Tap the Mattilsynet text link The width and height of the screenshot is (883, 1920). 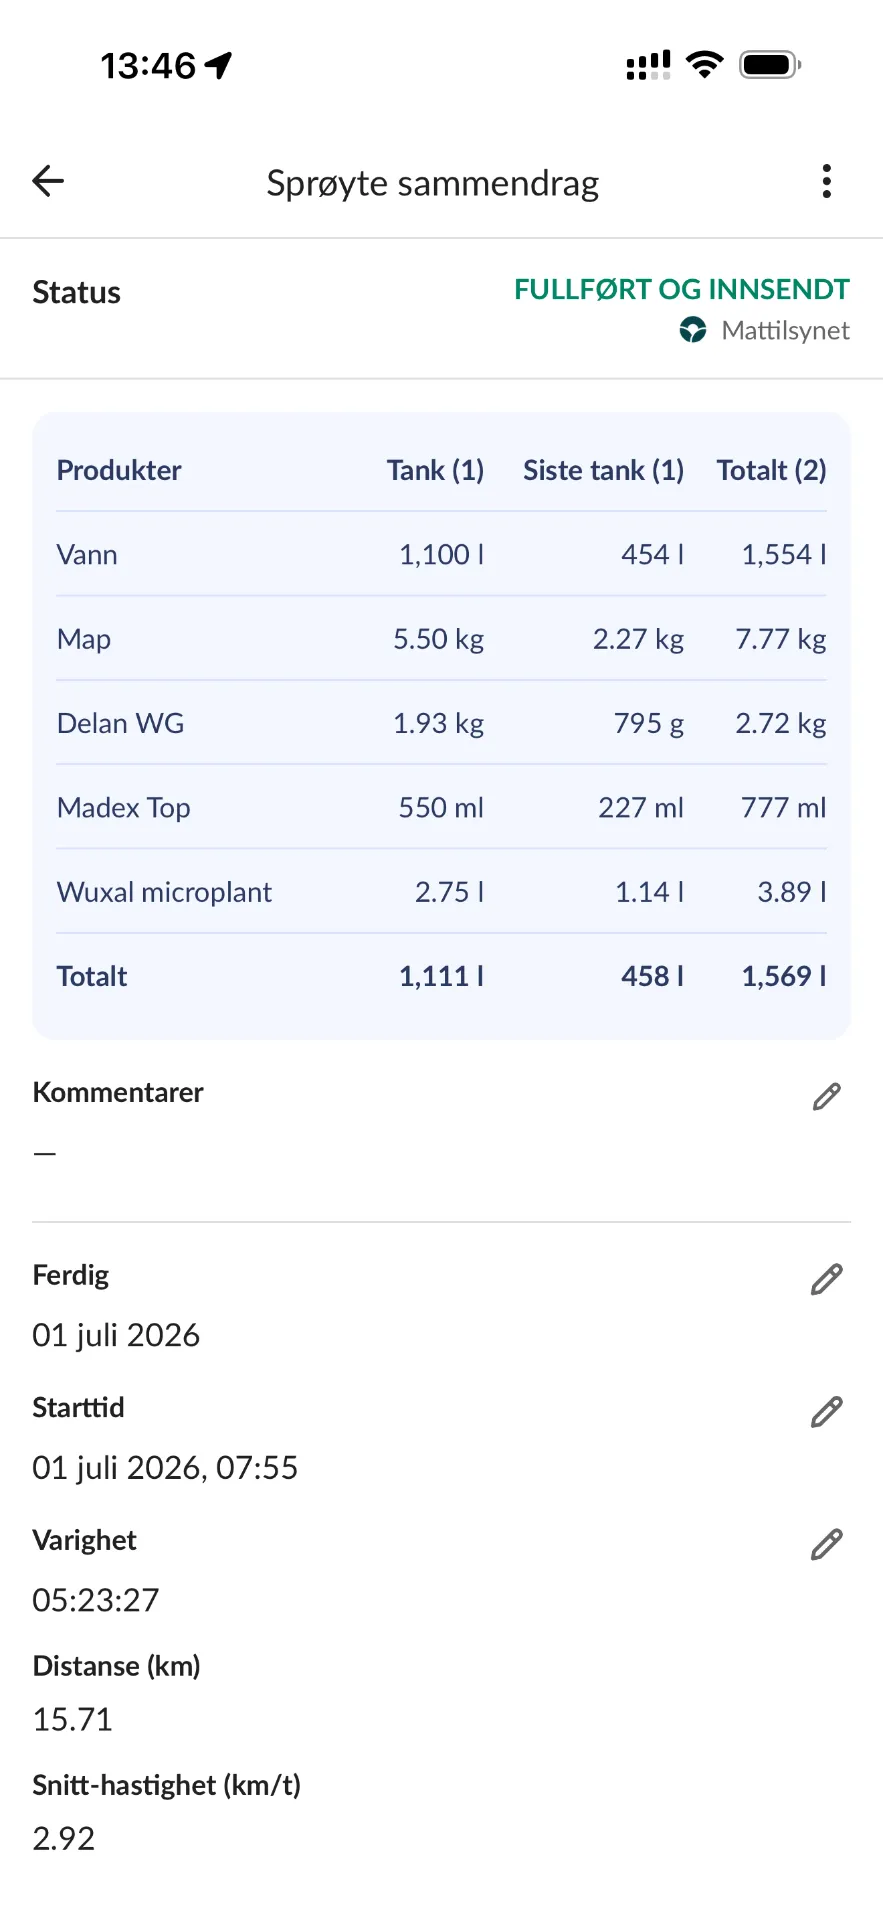785,330
